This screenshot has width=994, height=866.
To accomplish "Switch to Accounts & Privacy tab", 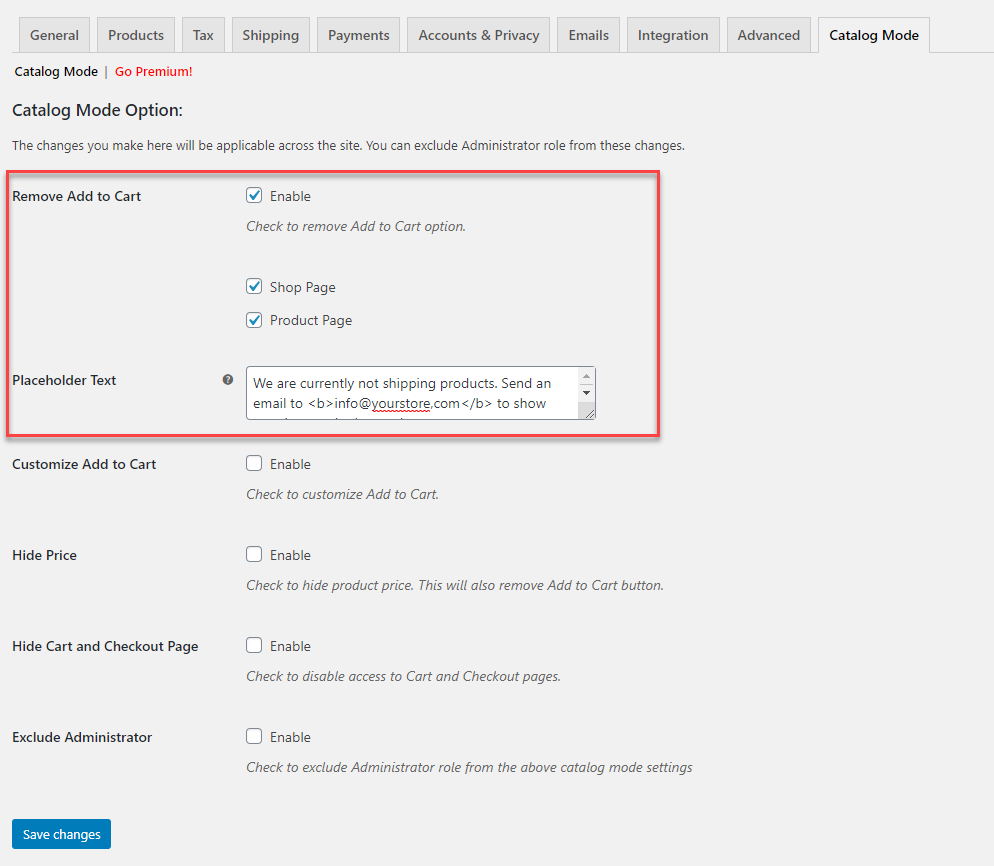I will 479,35.
